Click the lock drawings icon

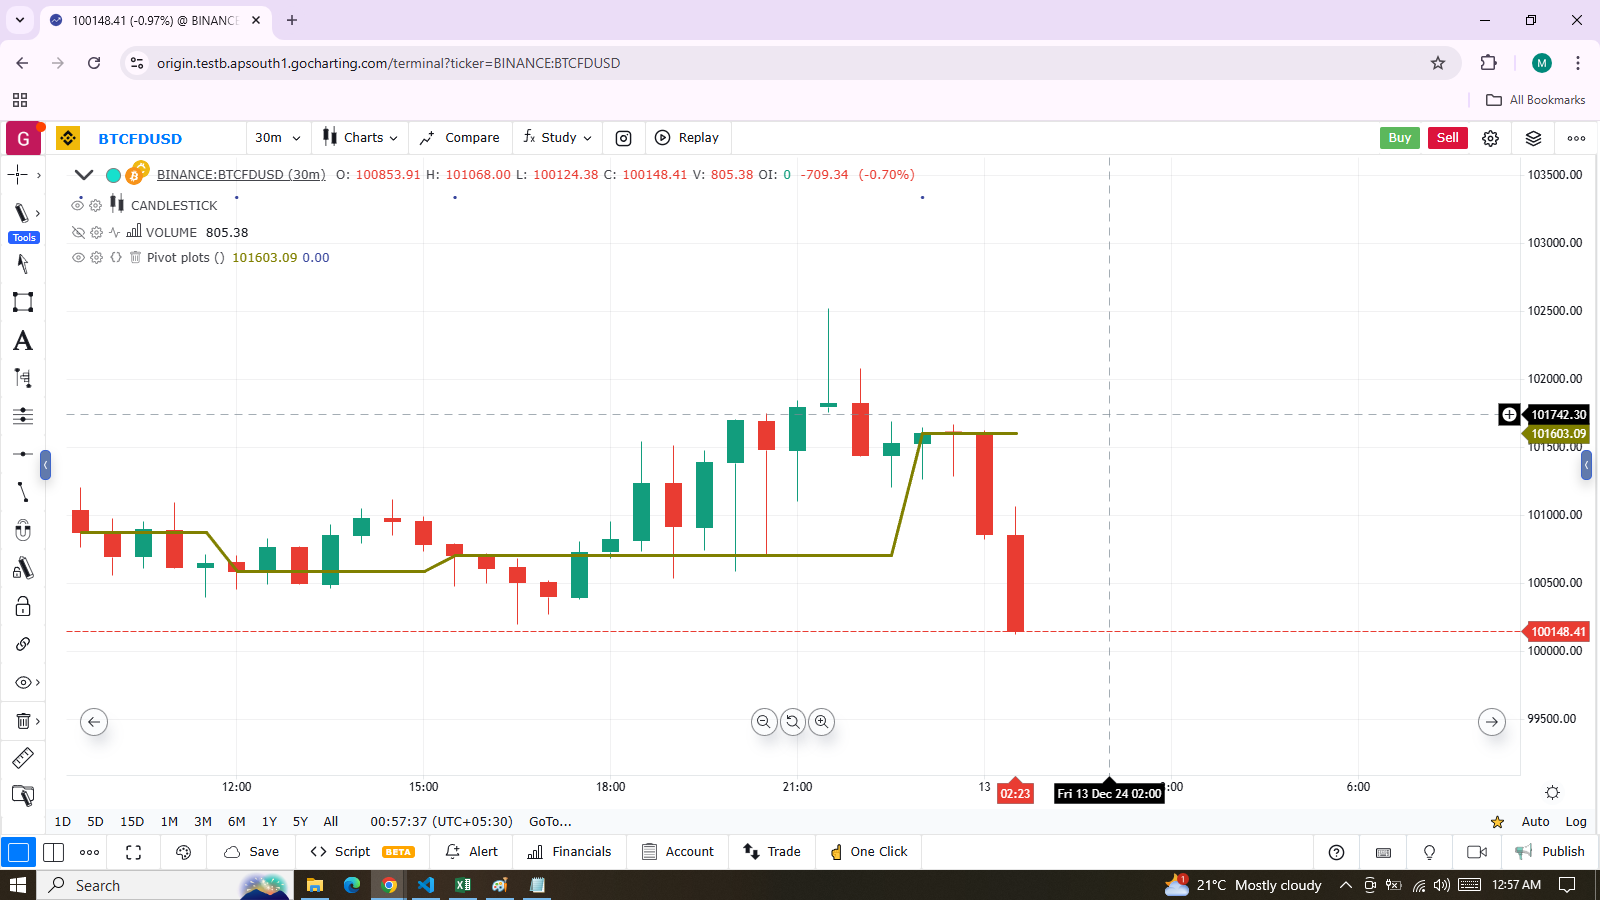pos(22,607)
